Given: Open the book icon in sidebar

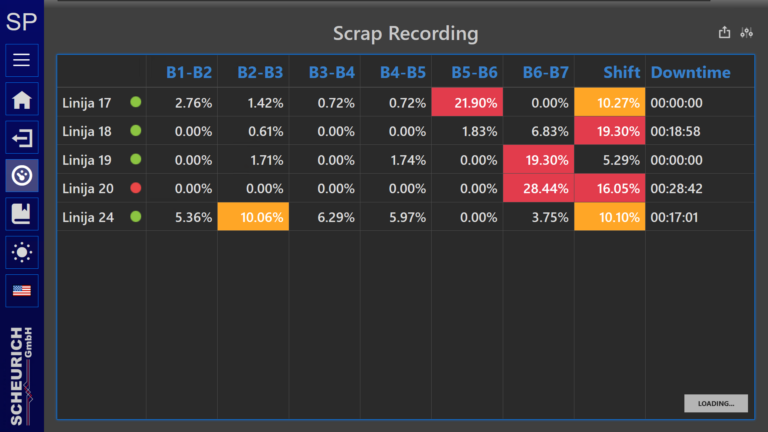Looking at the screenshot, I should click(21, 213).
